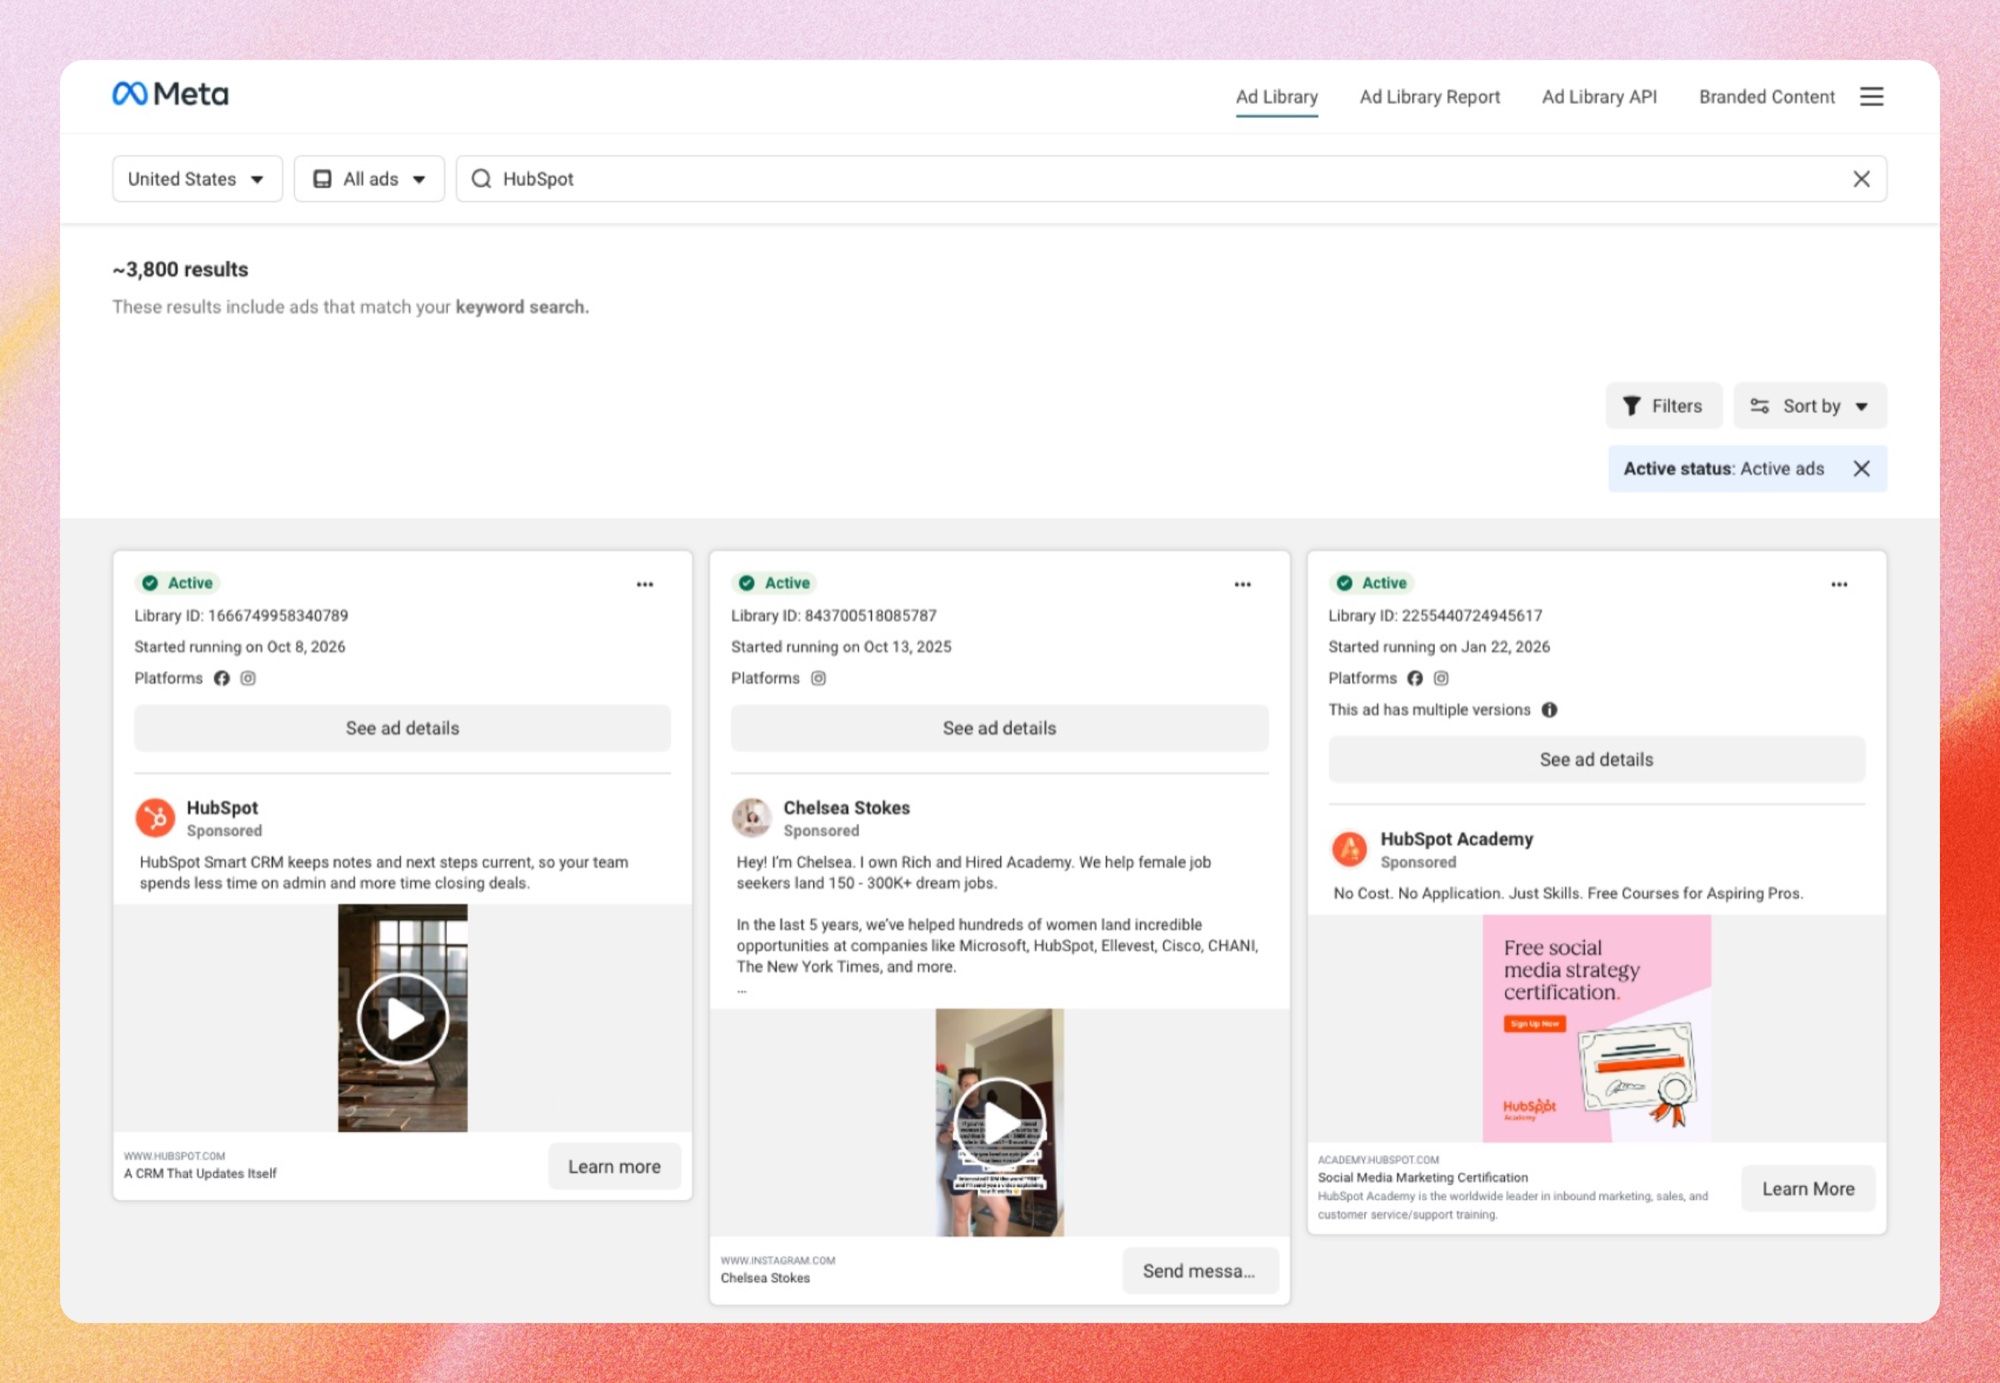
Task: Clear the HubSpot search with X
Action: [1861, 179]
